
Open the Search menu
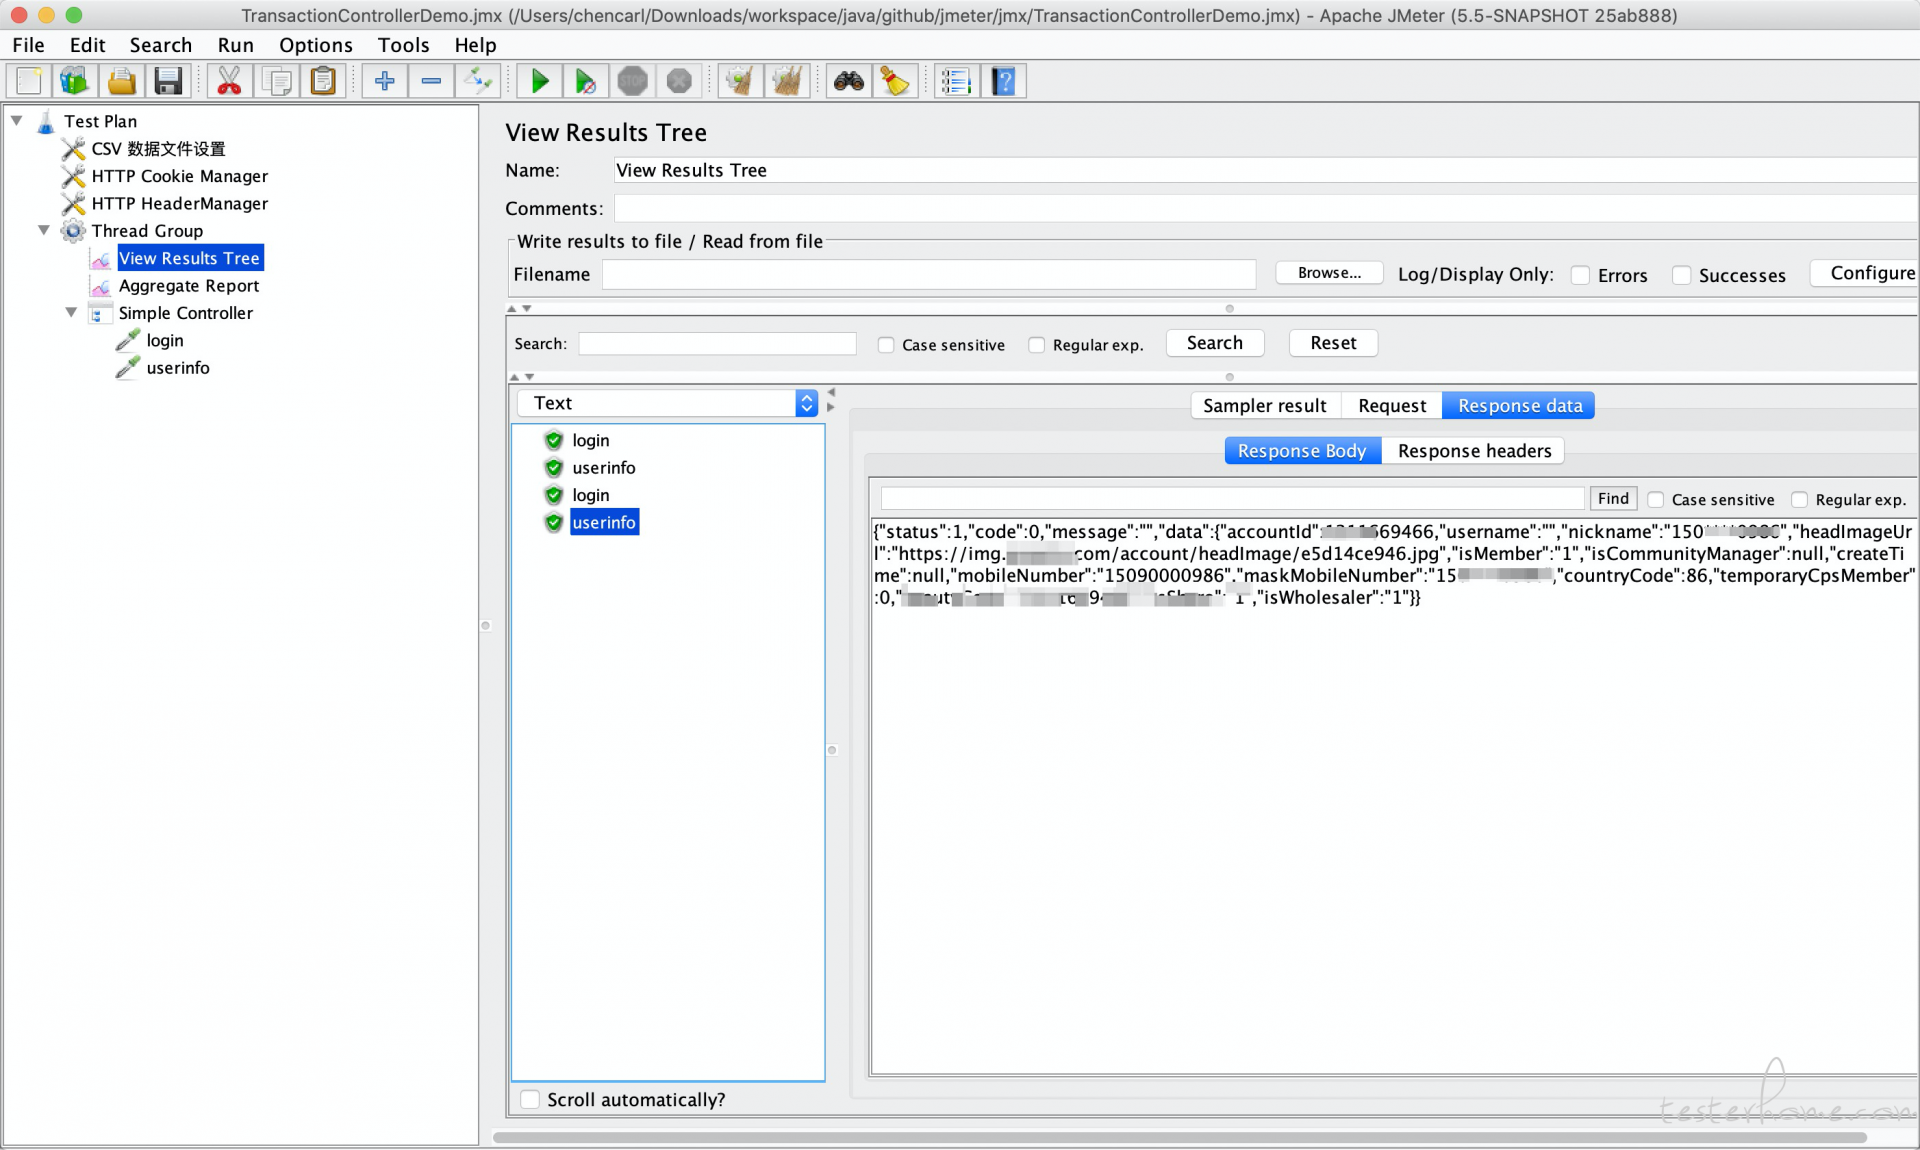point(160,45)
